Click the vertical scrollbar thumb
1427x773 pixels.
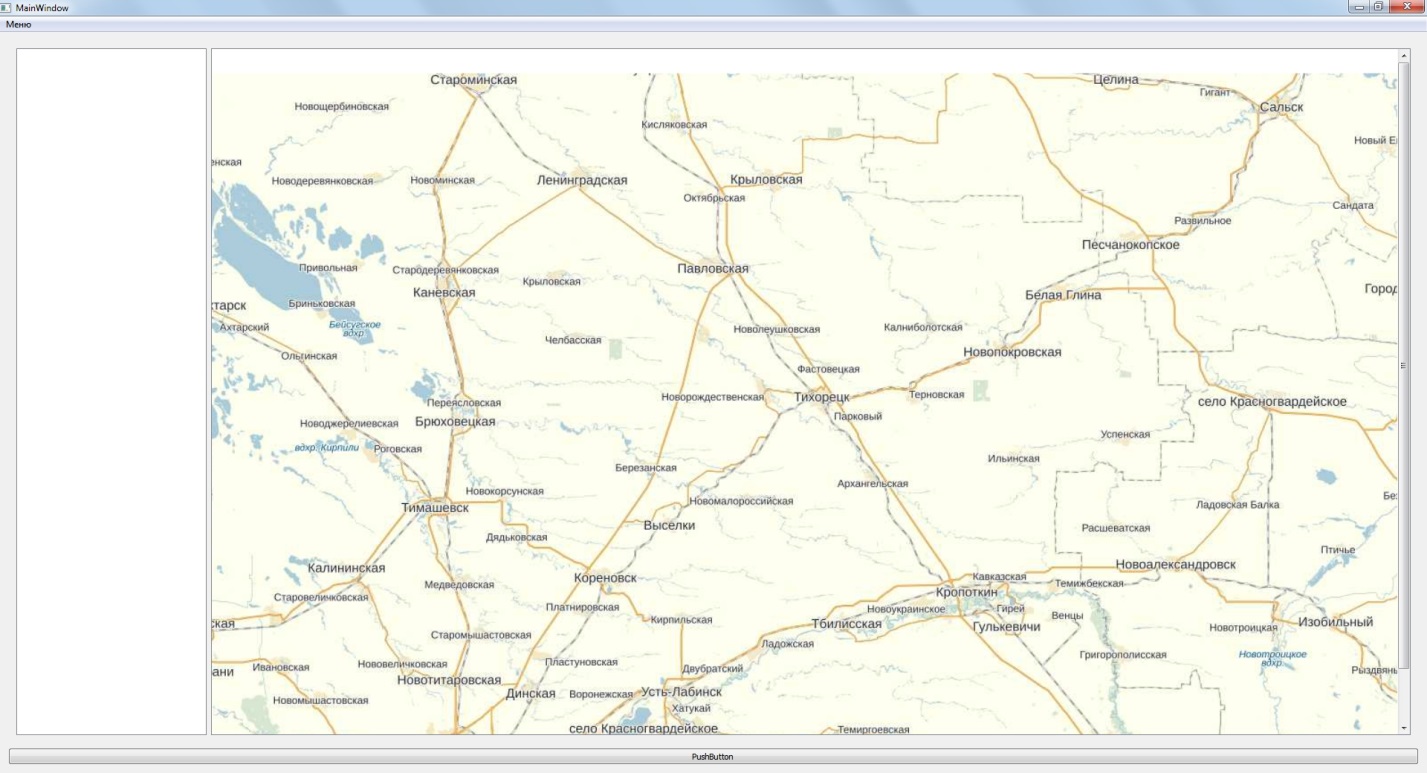click(x=1404, y=365)
